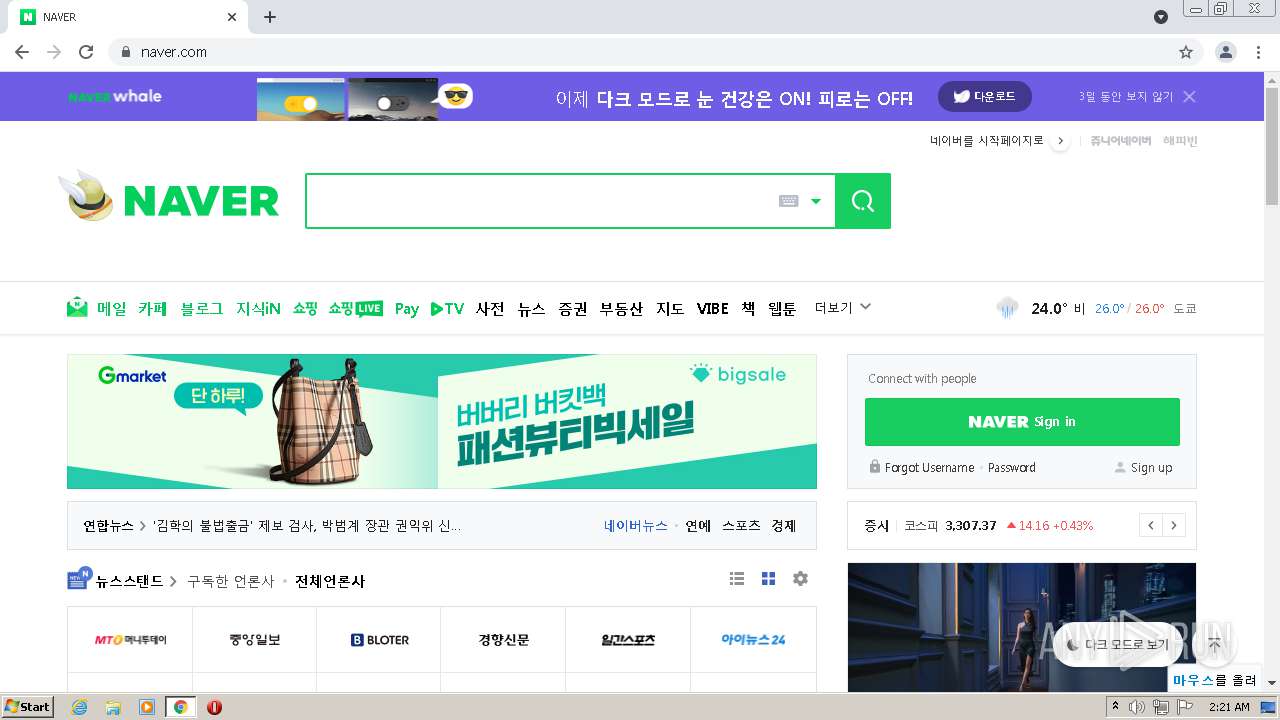Image resolution: width=1280 pixels, height=720 pixels.
Task: Switch newsstand to grid view
Action: tap(768, 579)
